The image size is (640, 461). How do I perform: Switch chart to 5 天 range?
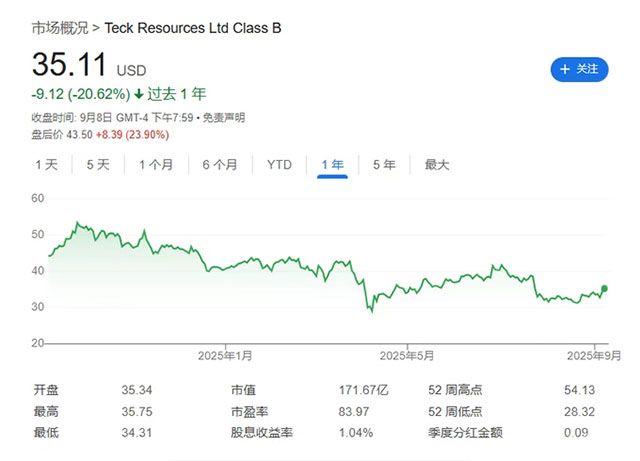98,165
